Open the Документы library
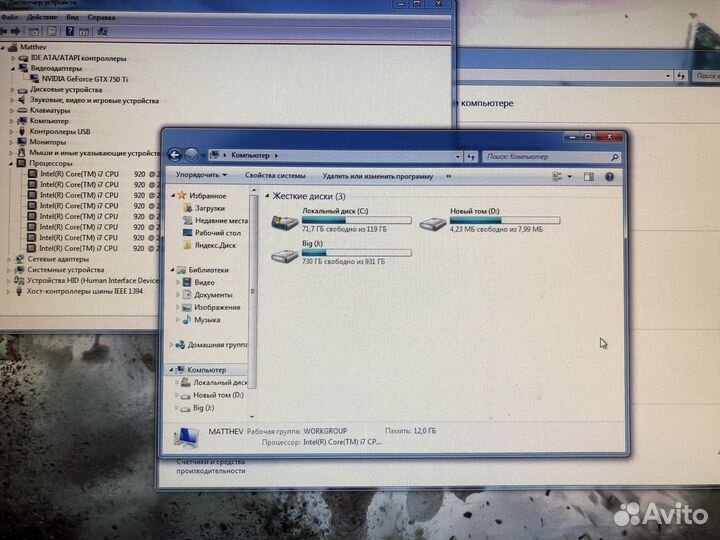 coord(213,295)
